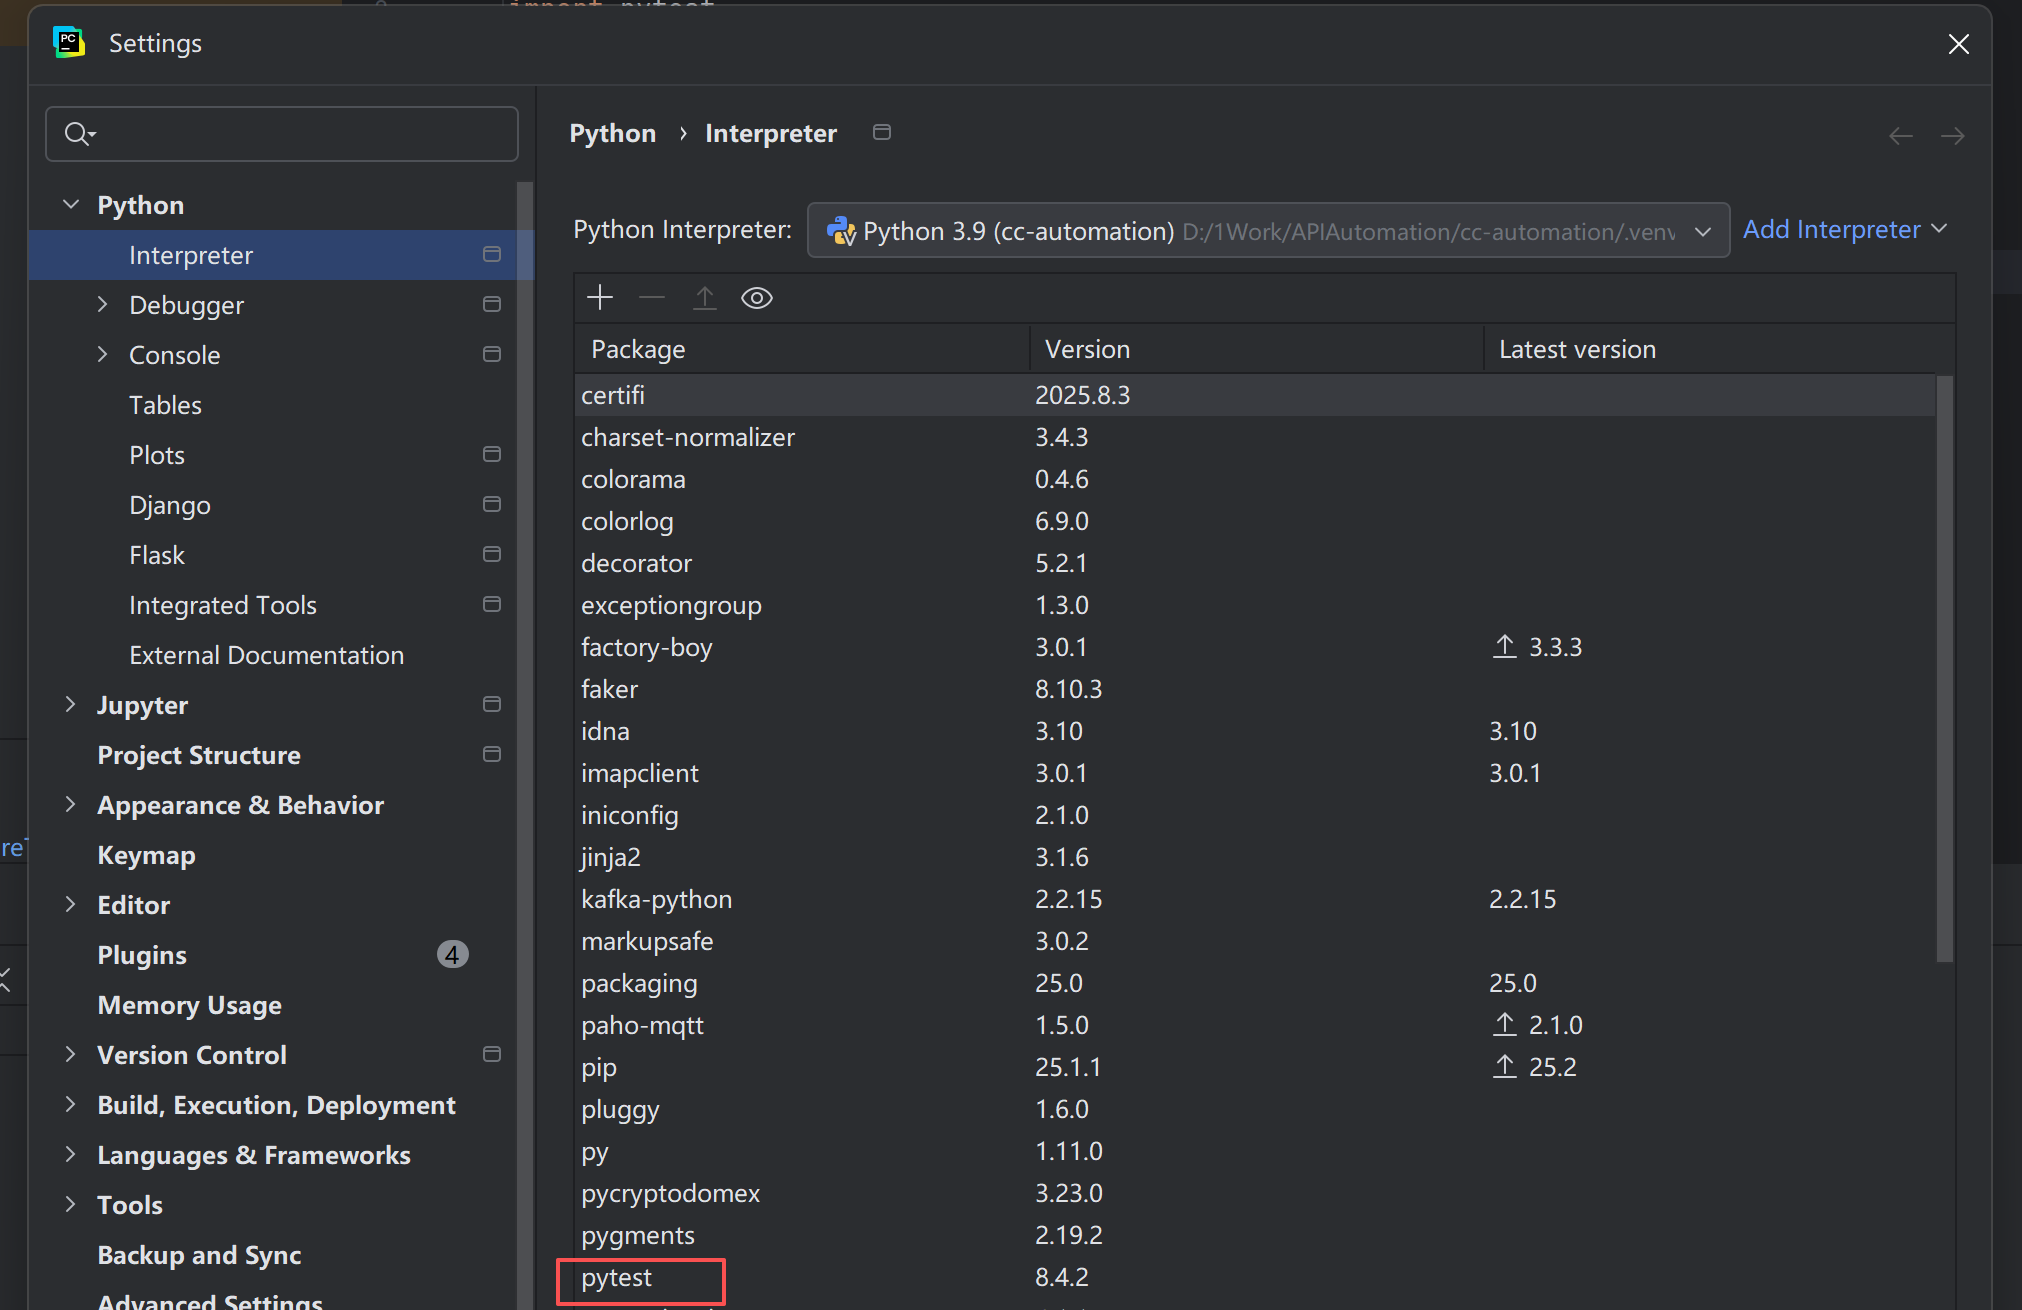This screenshot has width=2022, height=1310.
Task: Sort by Latest version column header
Action: click(x=1719, y=349)
